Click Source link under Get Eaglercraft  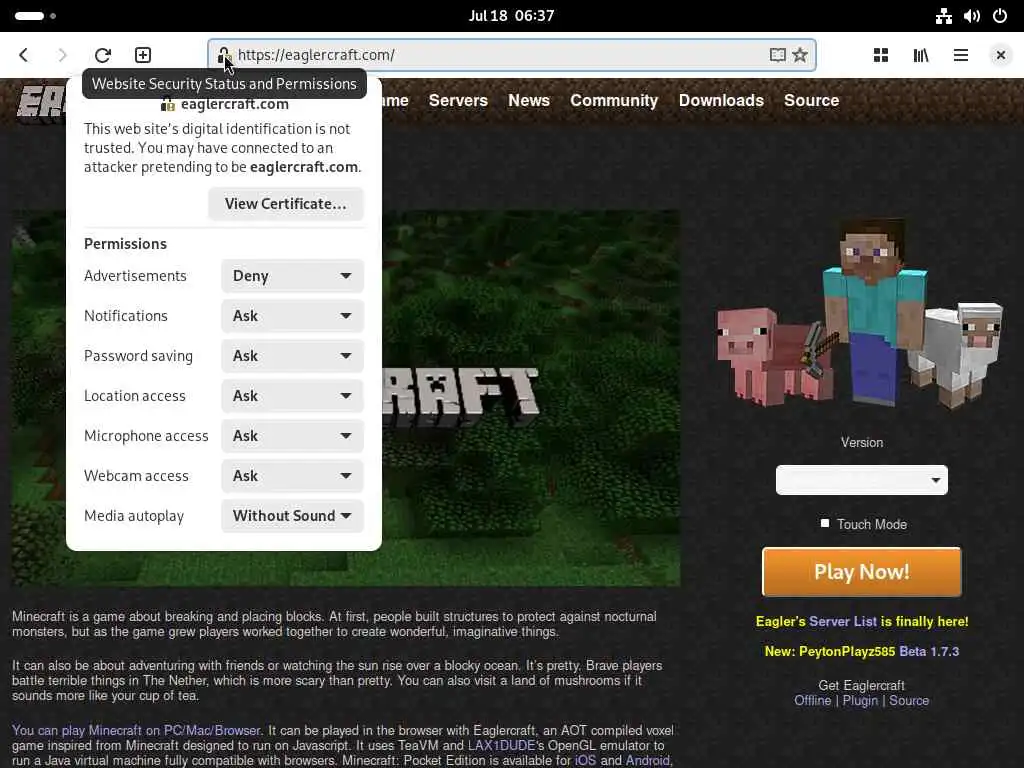click(909, 701)
